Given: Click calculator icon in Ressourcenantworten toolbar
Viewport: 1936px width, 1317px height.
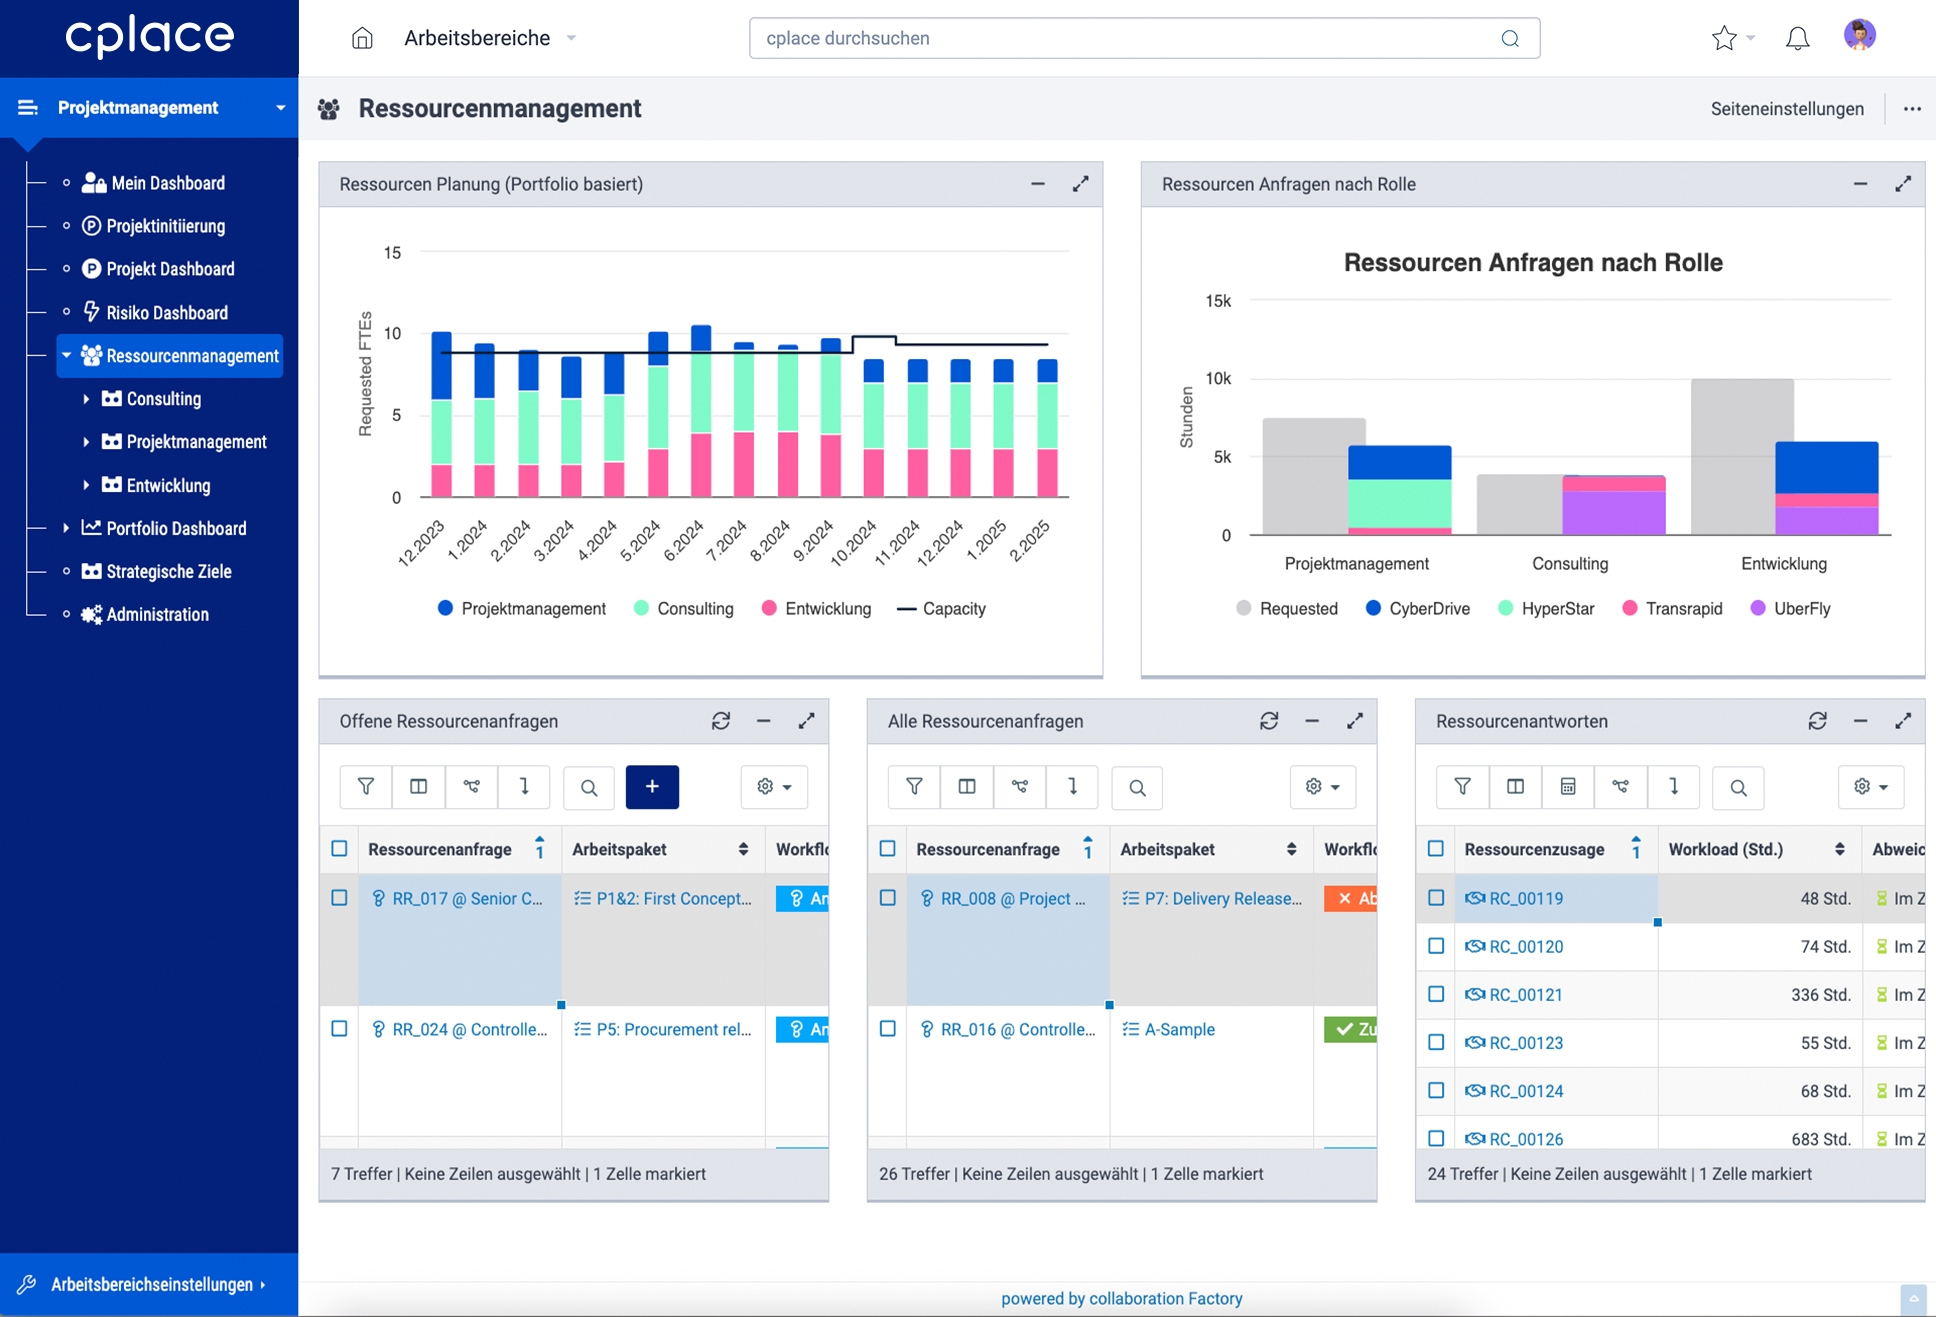Looking at the screenshot, I should [1568, 787].
